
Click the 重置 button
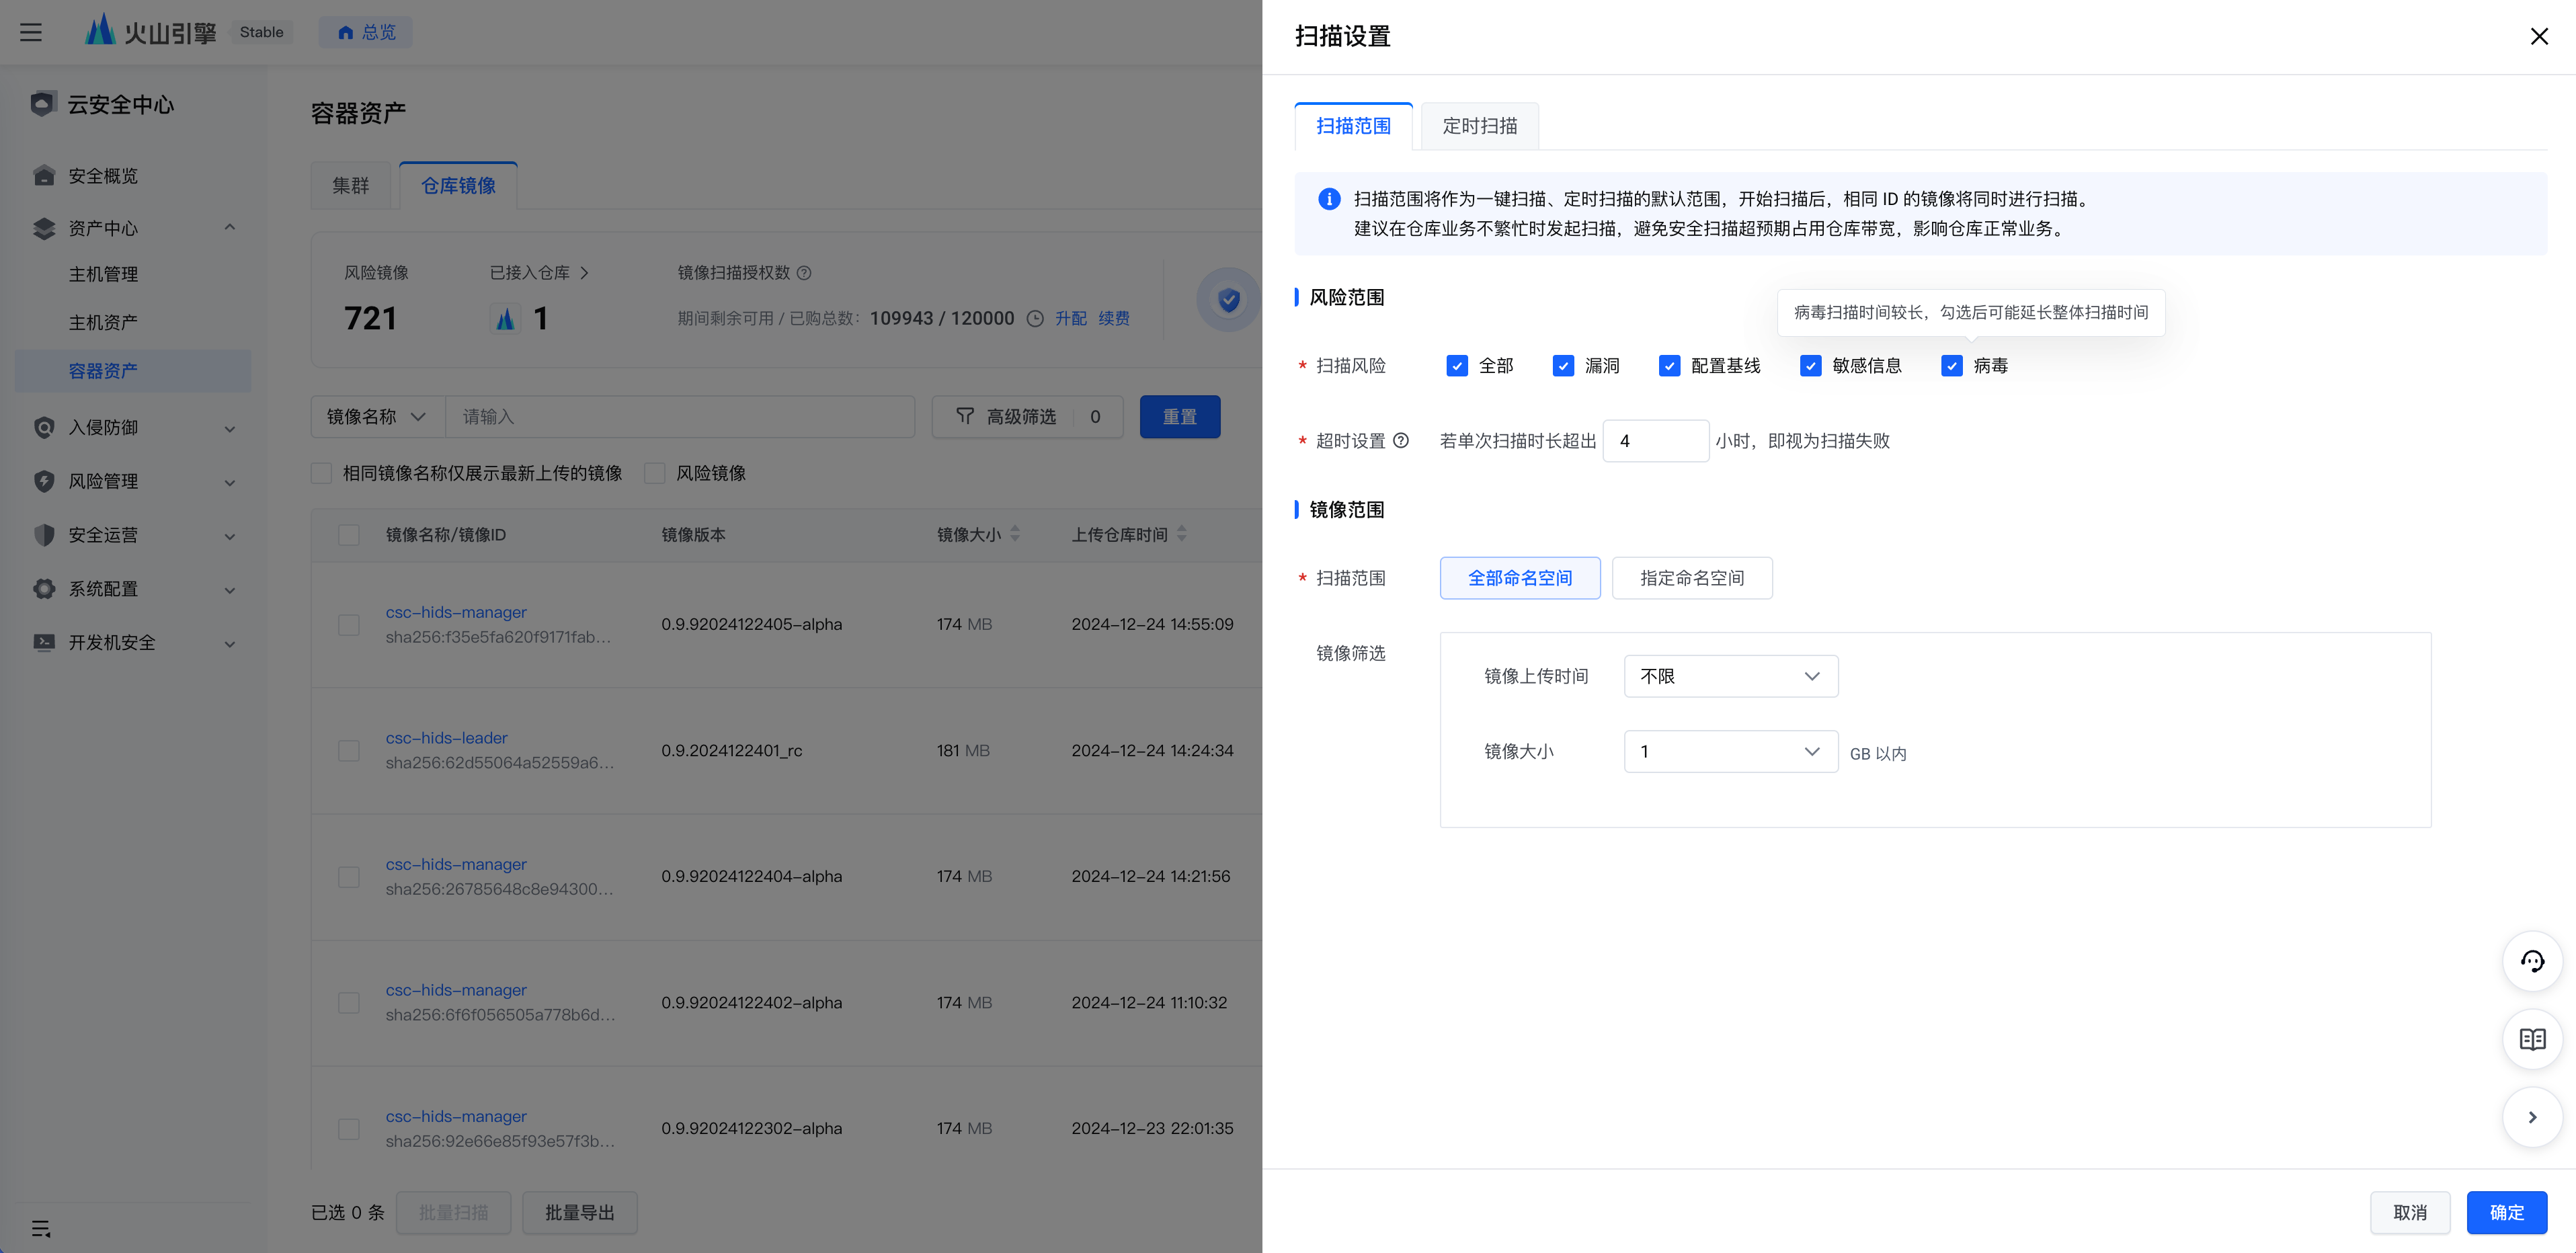pos(1180,416)
